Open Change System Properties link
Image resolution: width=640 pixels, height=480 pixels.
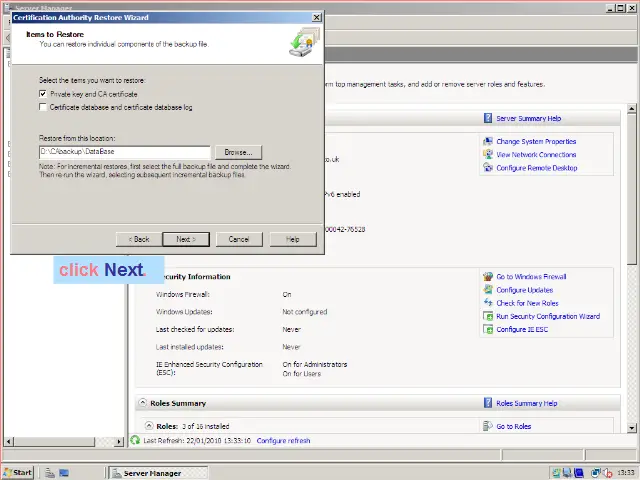click(536, 141)
